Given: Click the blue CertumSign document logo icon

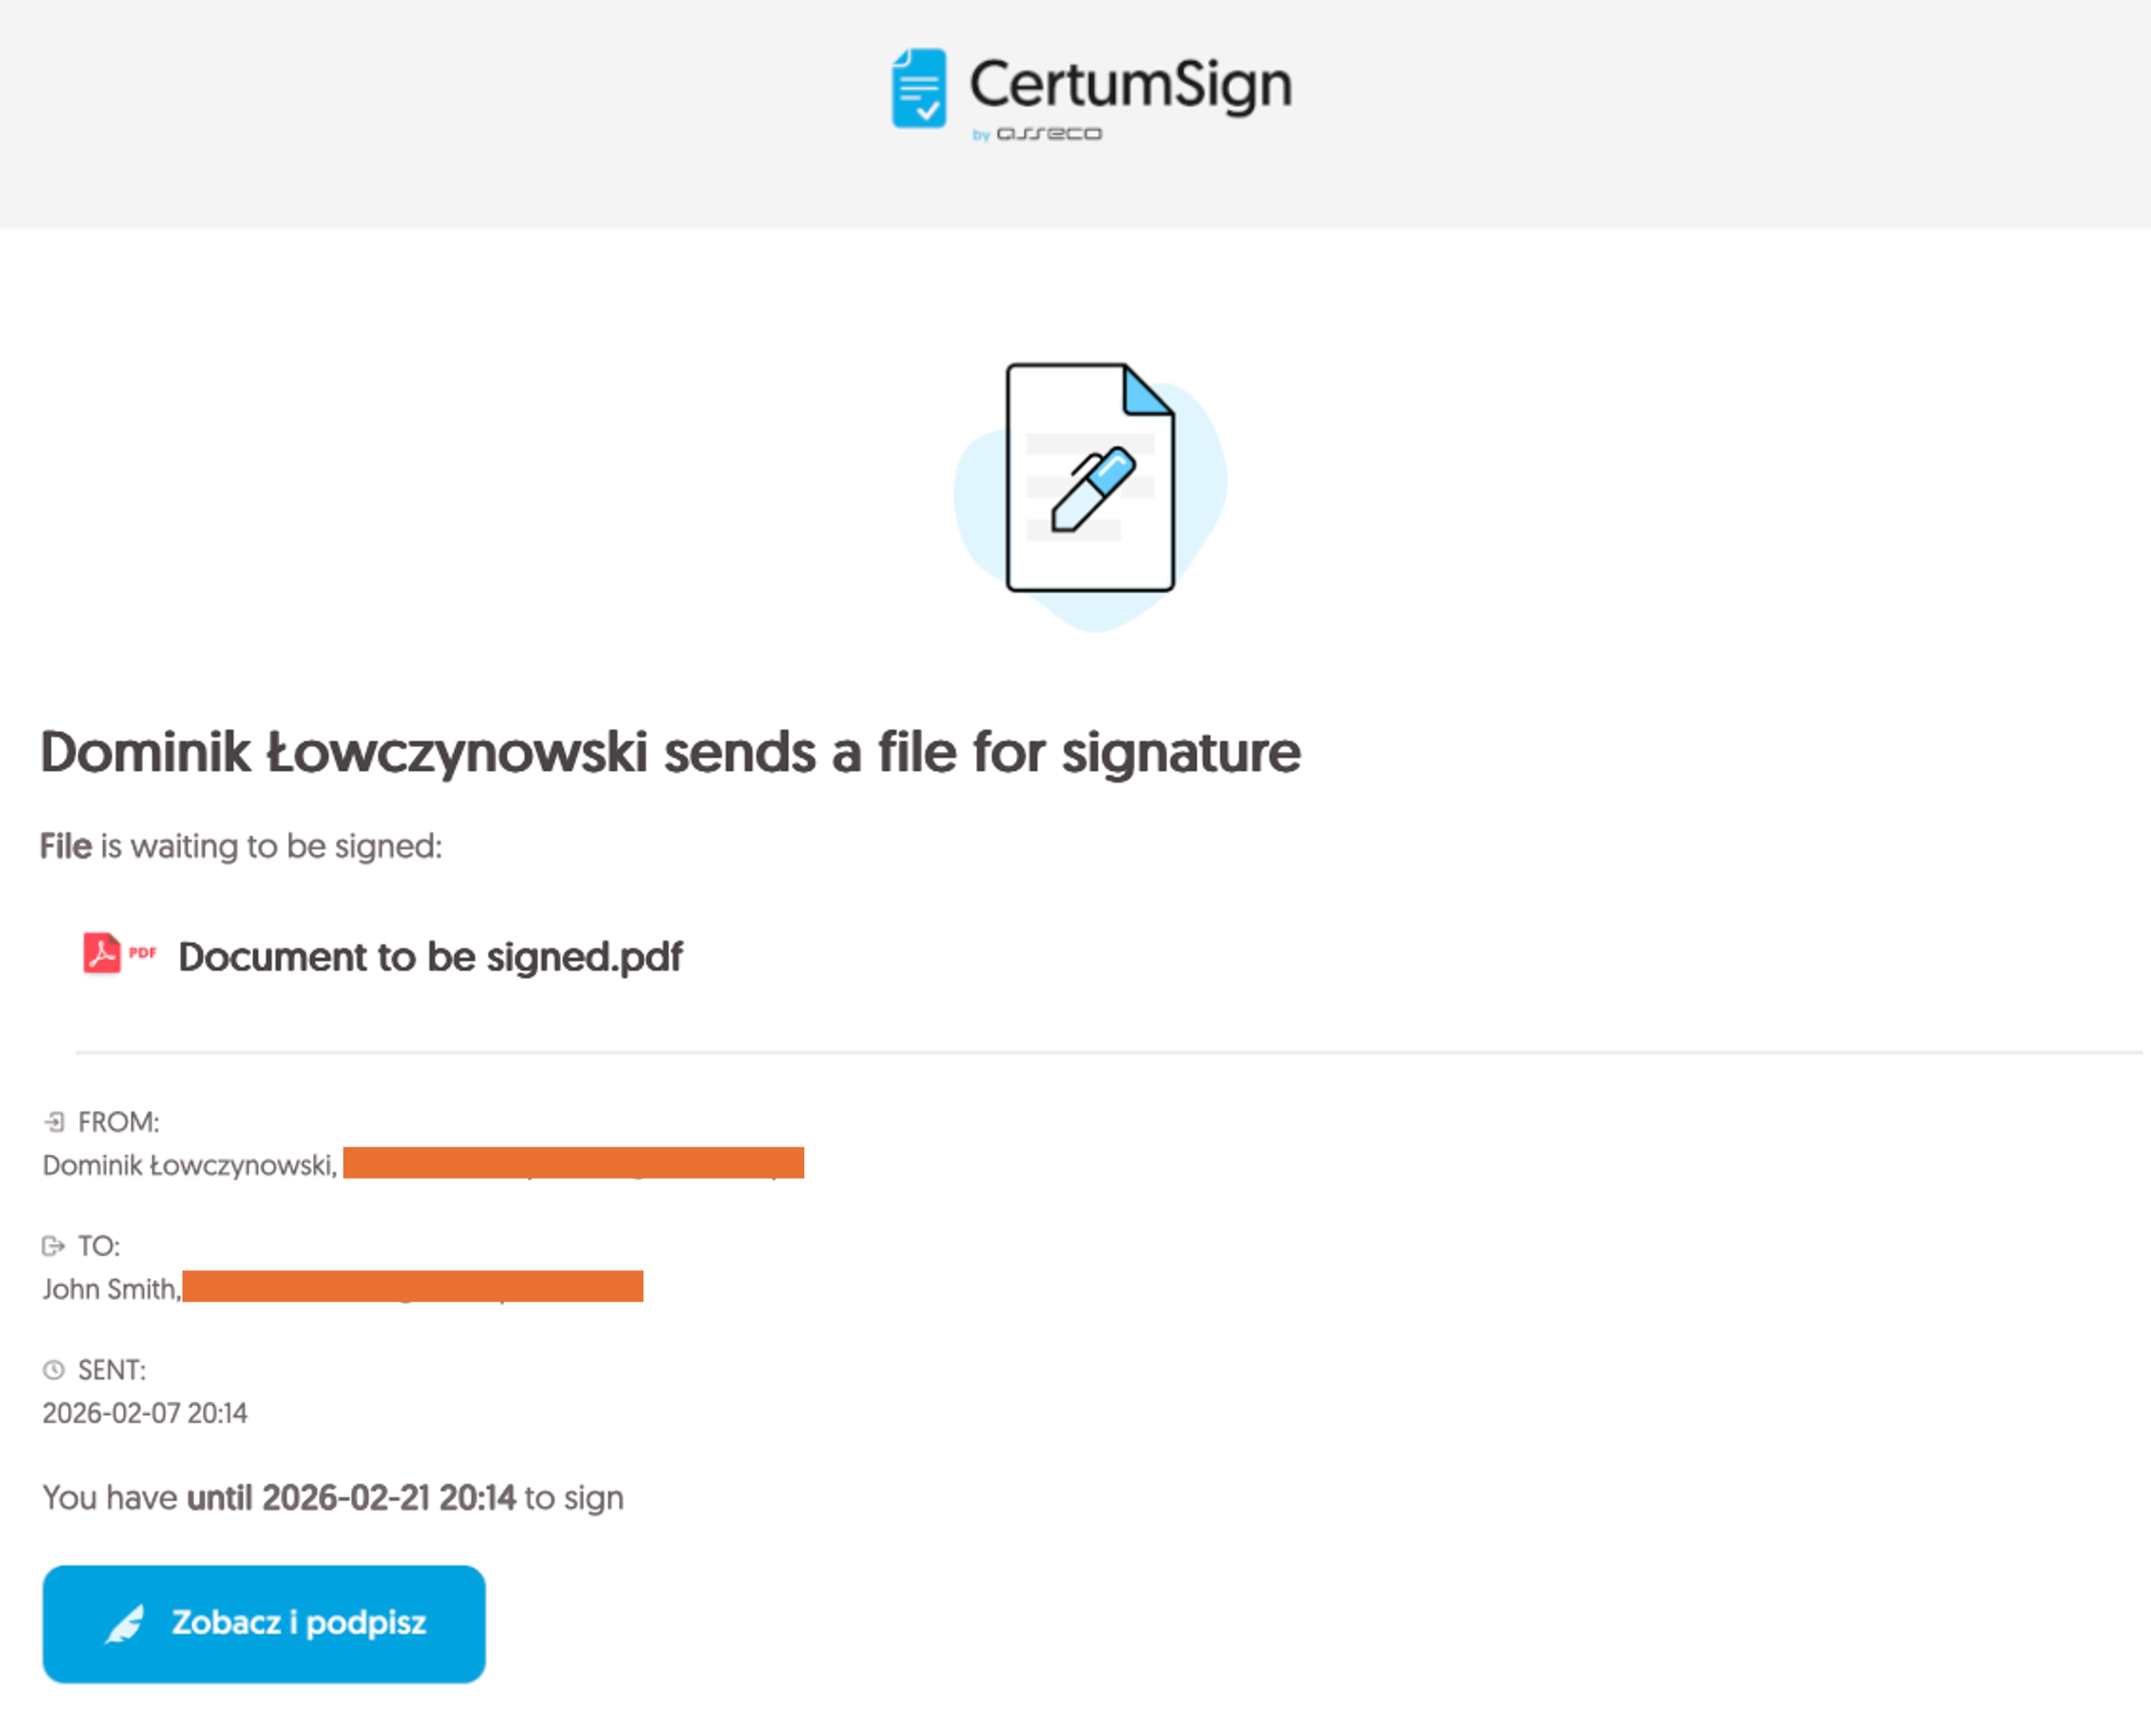Looking at the screenshot, I should tap(918, 88).
